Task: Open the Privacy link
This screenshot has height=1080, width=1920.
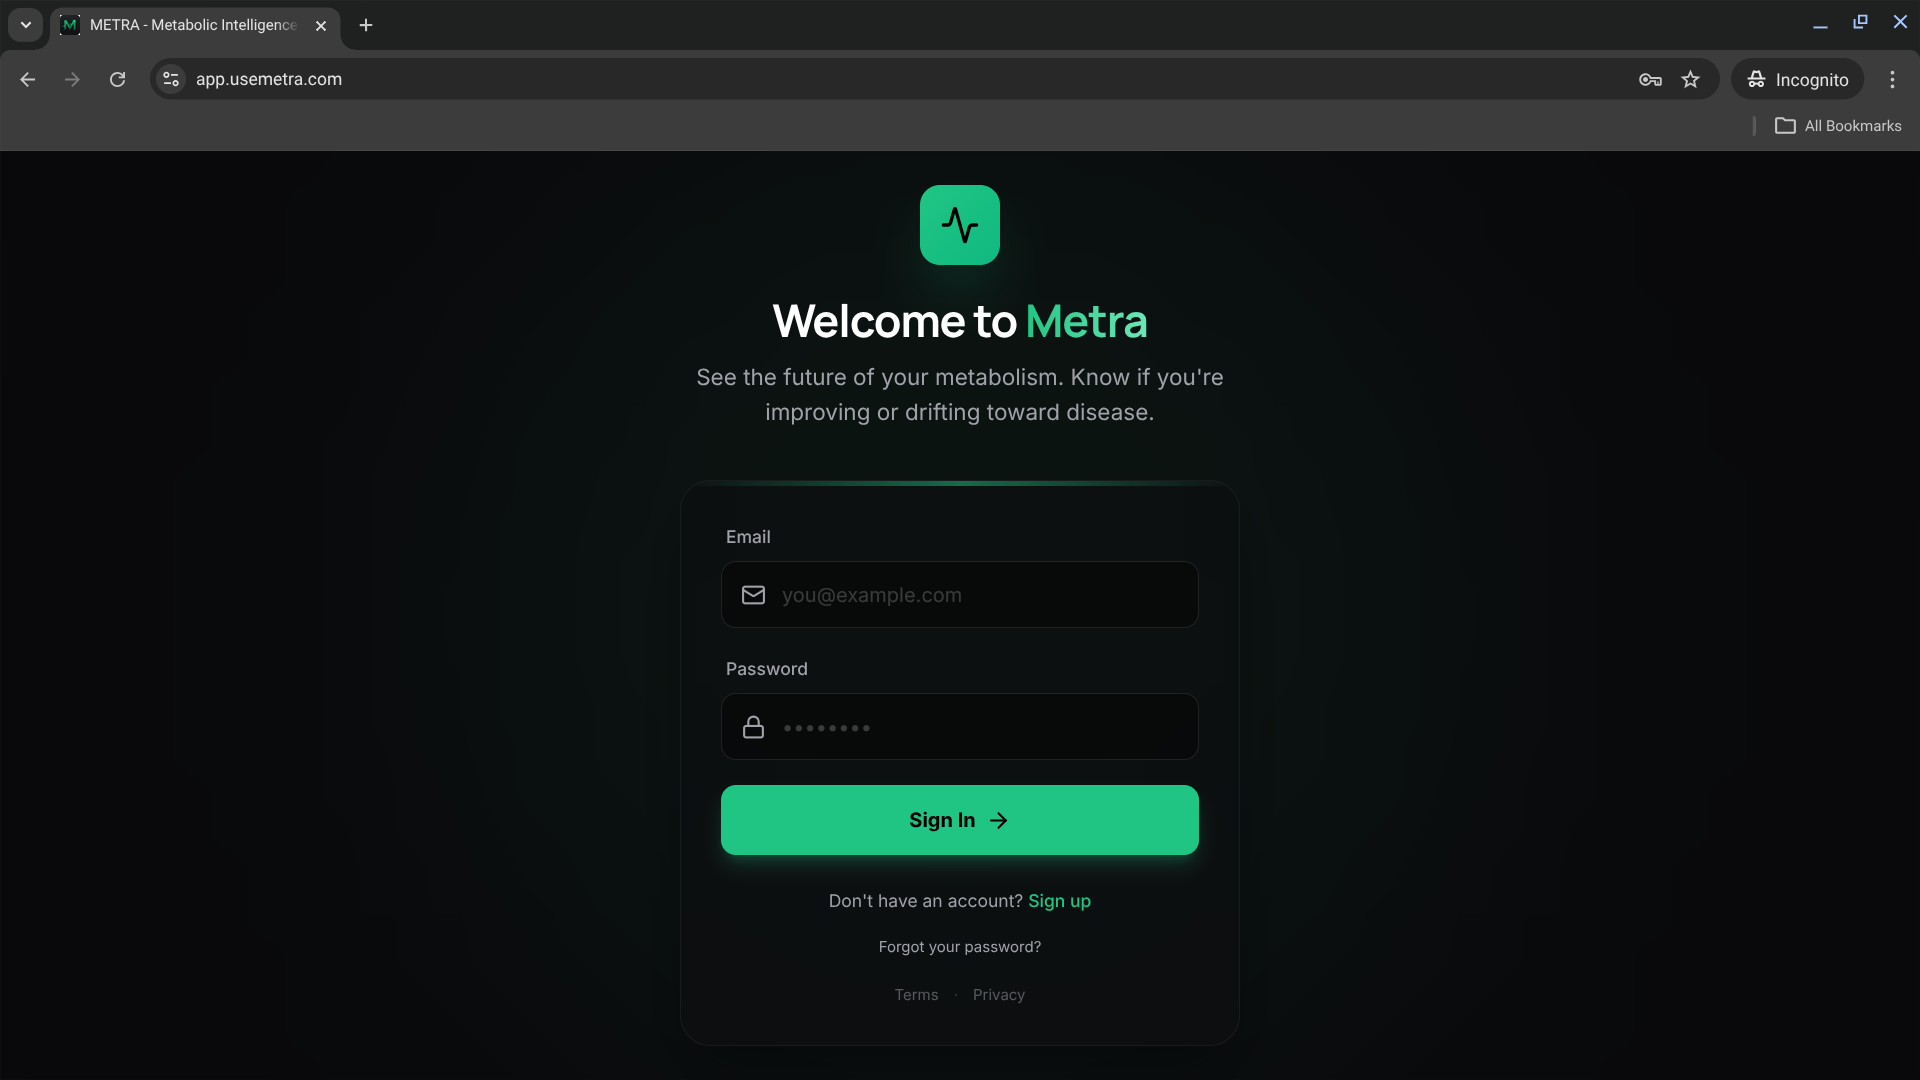Action: pyautogui.click(x=999, y=995)
